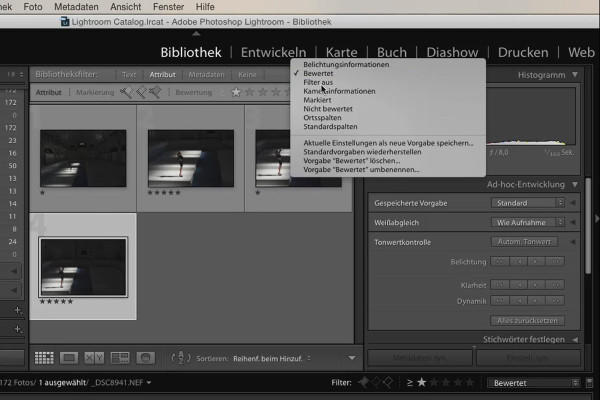Collapse the Histogramm panel
The height and width of the screenshot is (400, 600).
point(575,75)
